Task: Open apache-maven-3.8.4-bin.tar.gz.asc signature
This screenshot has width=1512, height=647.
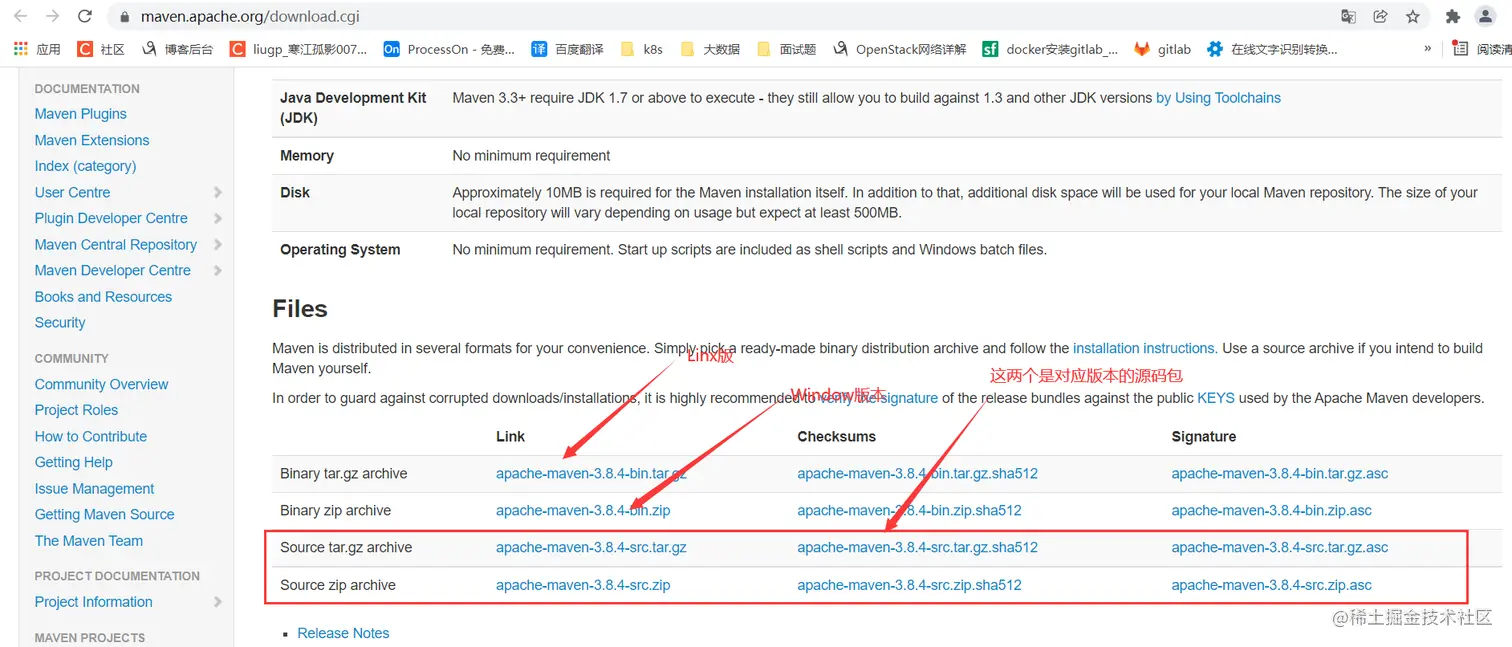Action: click(1280, 474)
